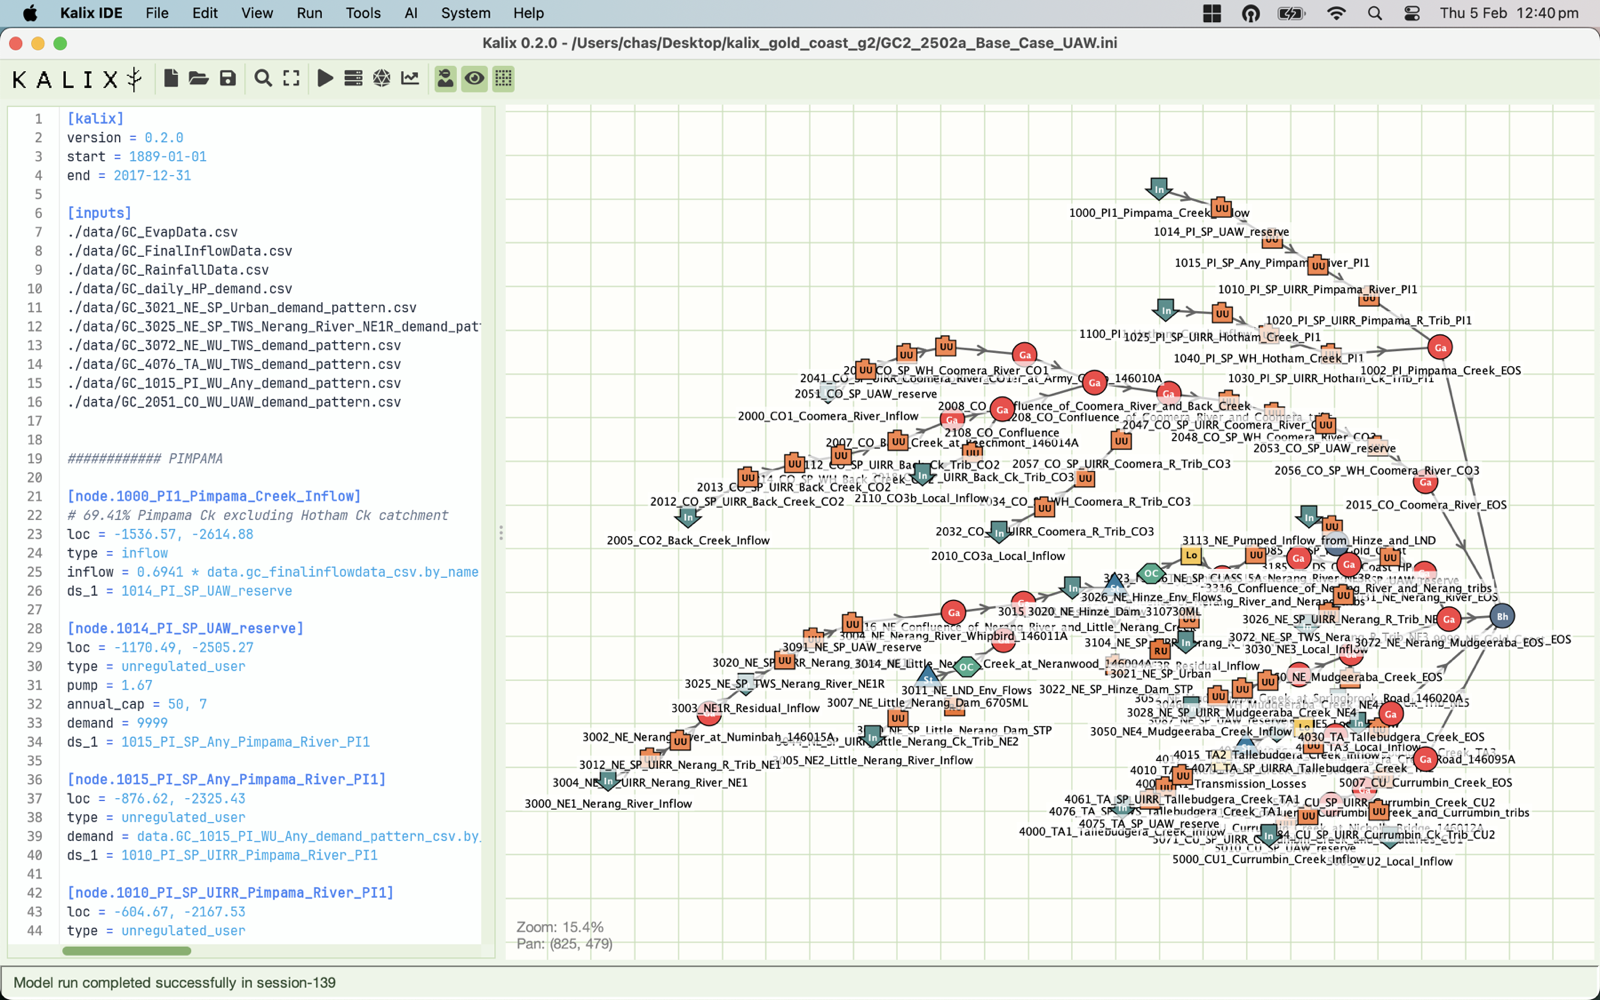
Task: Select the 3003_NE1R_Residual_Inflow gauge node
Action: tap(709, 714)
